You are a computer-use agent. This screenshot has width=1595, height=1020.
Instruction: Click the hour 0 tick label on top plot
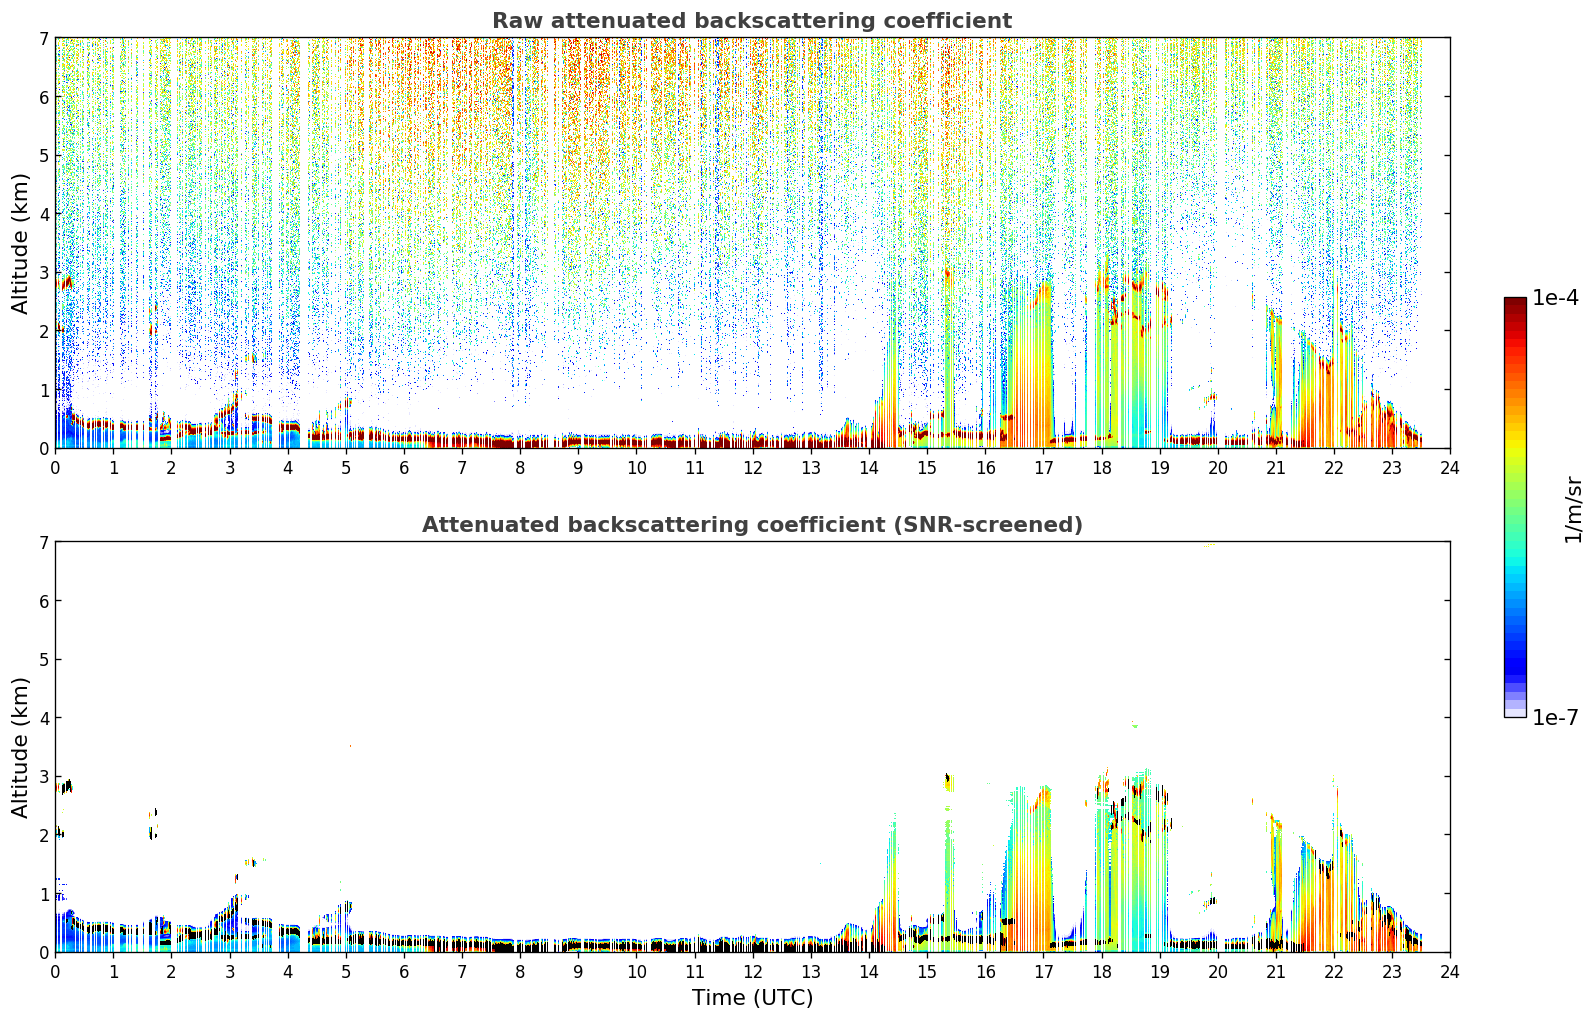(55, 468)
